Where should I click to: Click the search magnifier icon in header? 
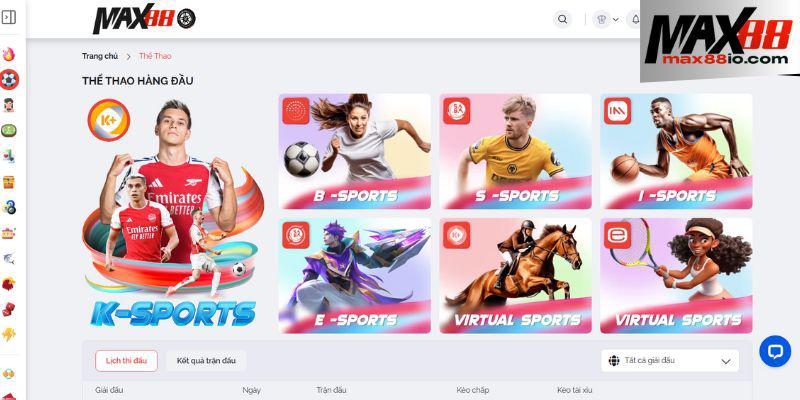[x=562, y=19]
